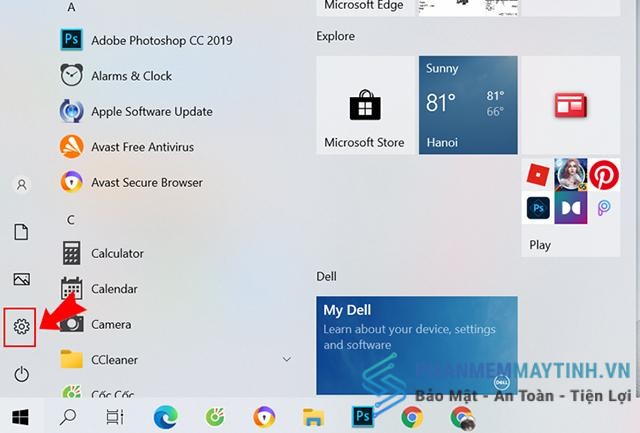Open the Microsoft Edge tile at top
Viewport: 640px width, 433px height.
click(x=365, y=8)
